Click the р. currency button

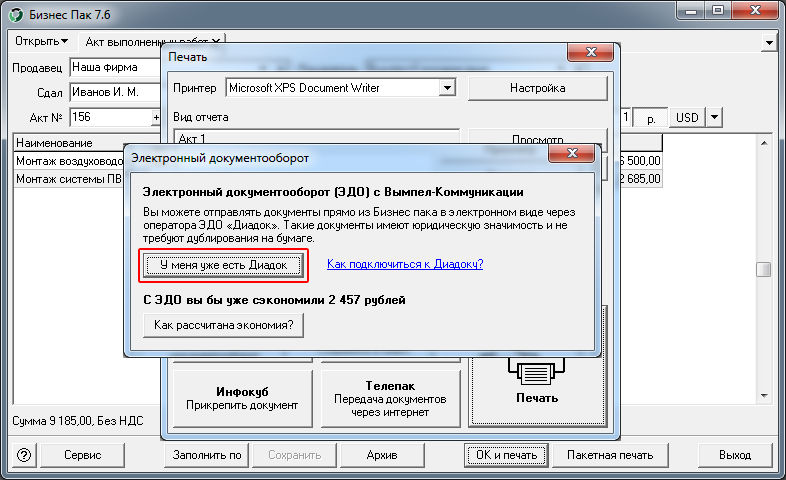(651, 118)
